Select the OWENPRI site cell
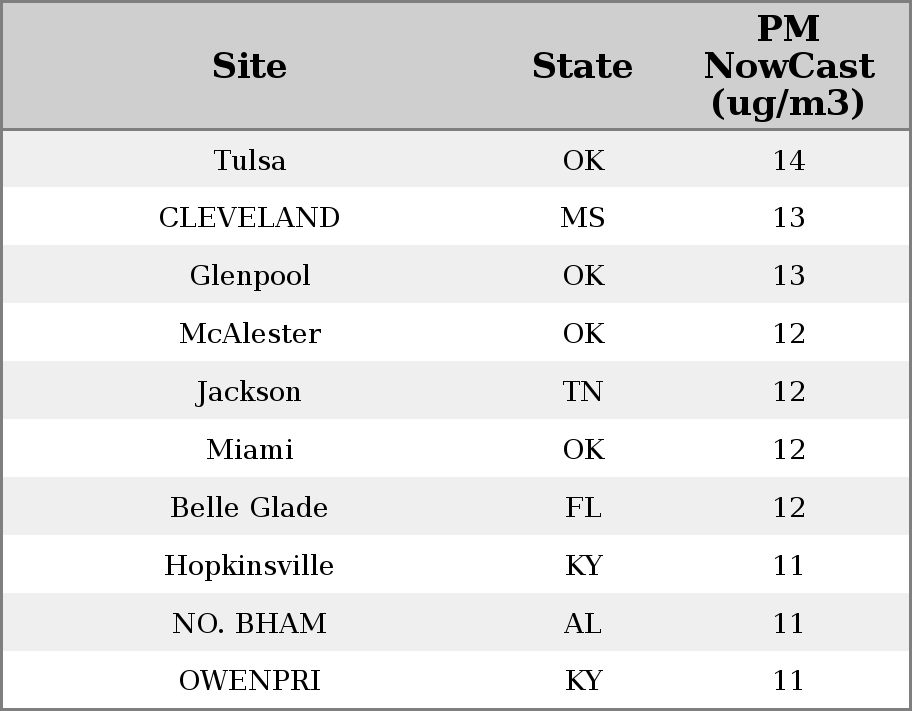912x711 pixels. coord(250,681)
